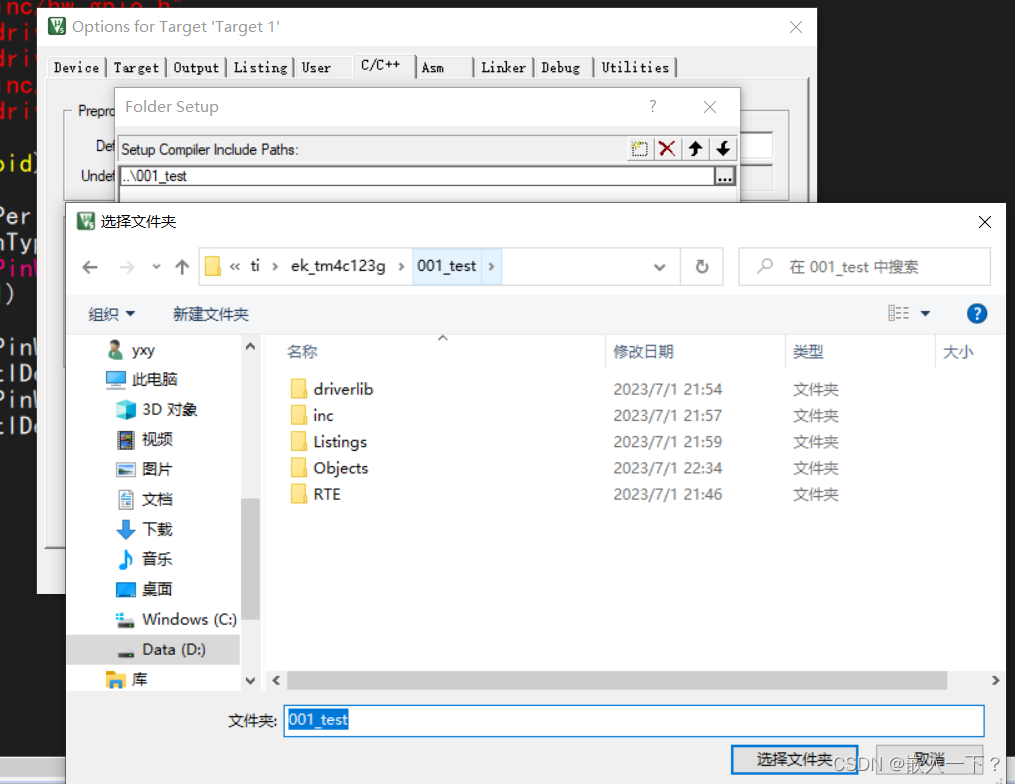Select the ti breadcrumb

click(255, 266)
